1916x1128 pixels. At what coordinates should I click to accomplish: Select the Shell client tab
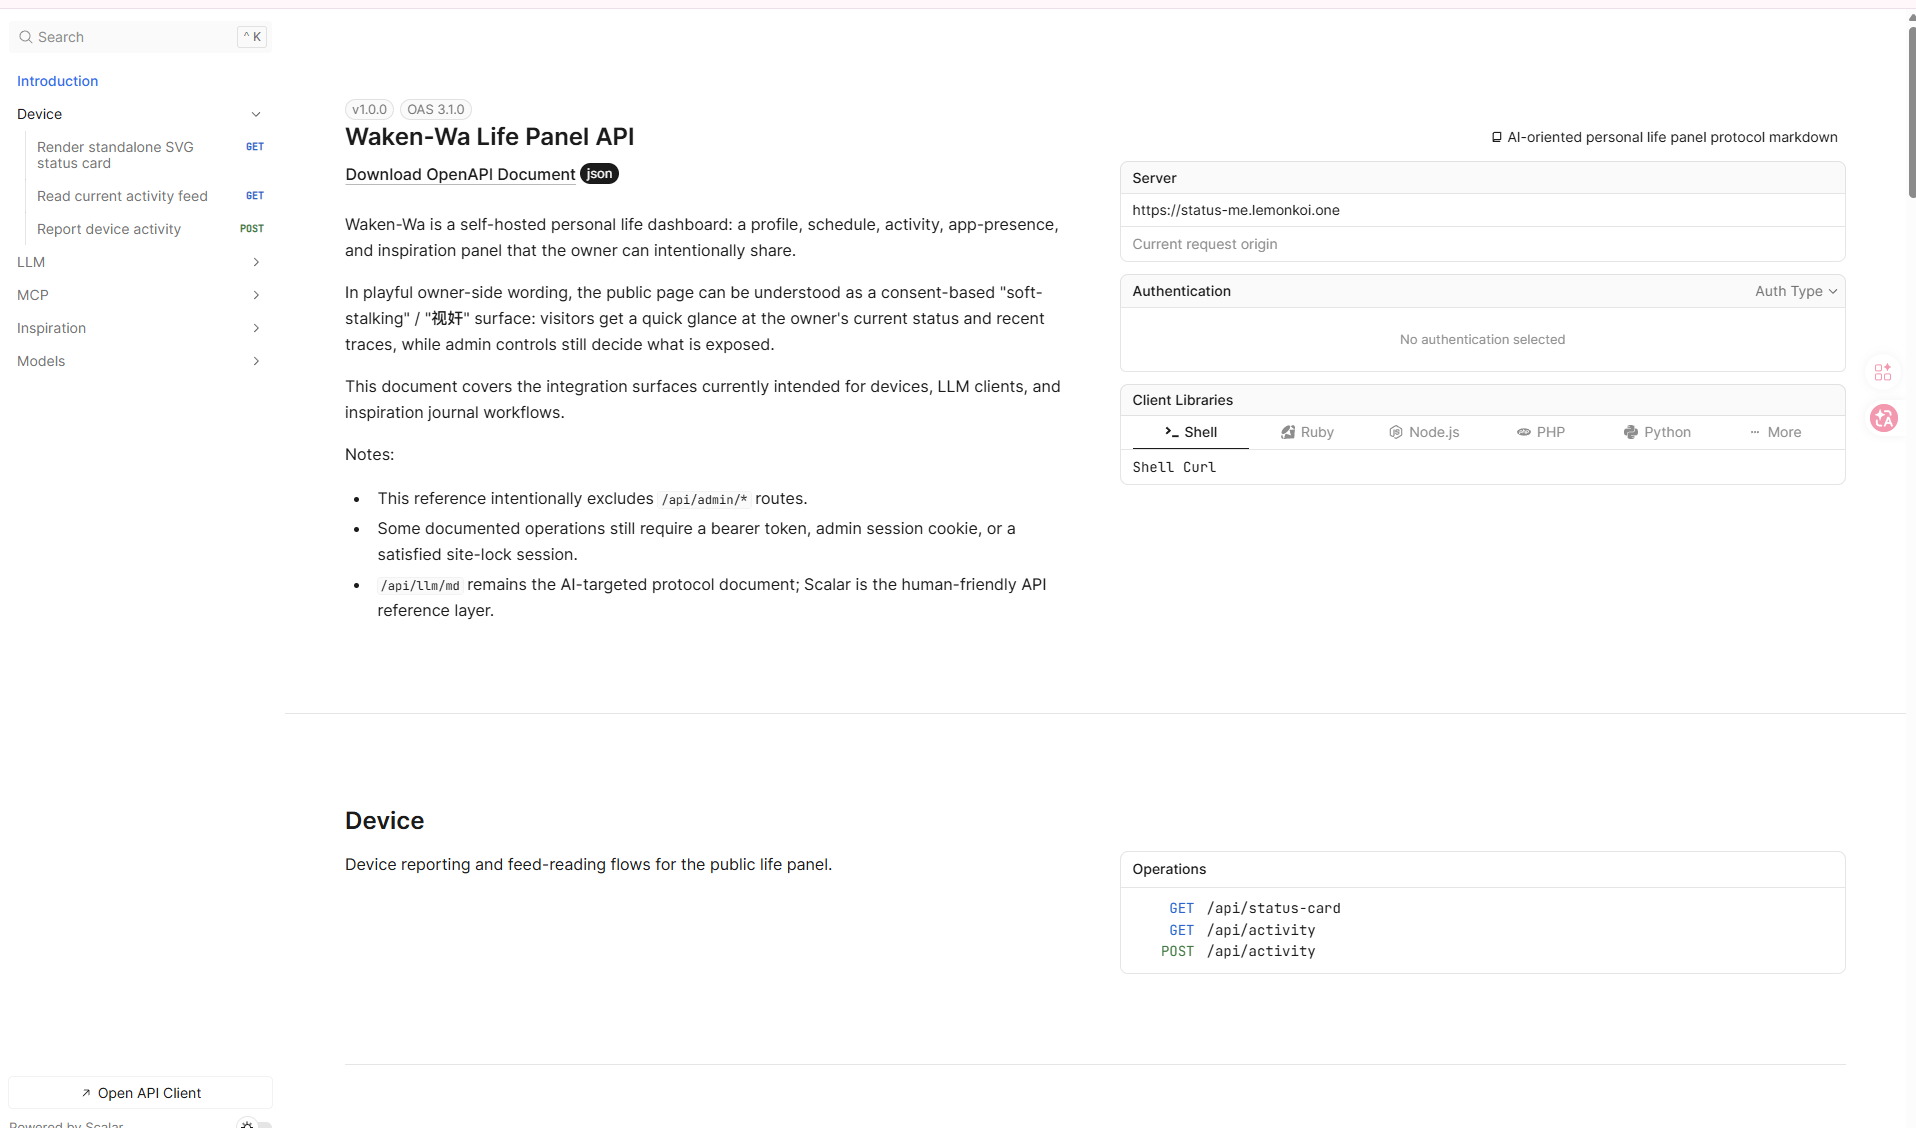pyautogui.click(x=1190, y=432)
